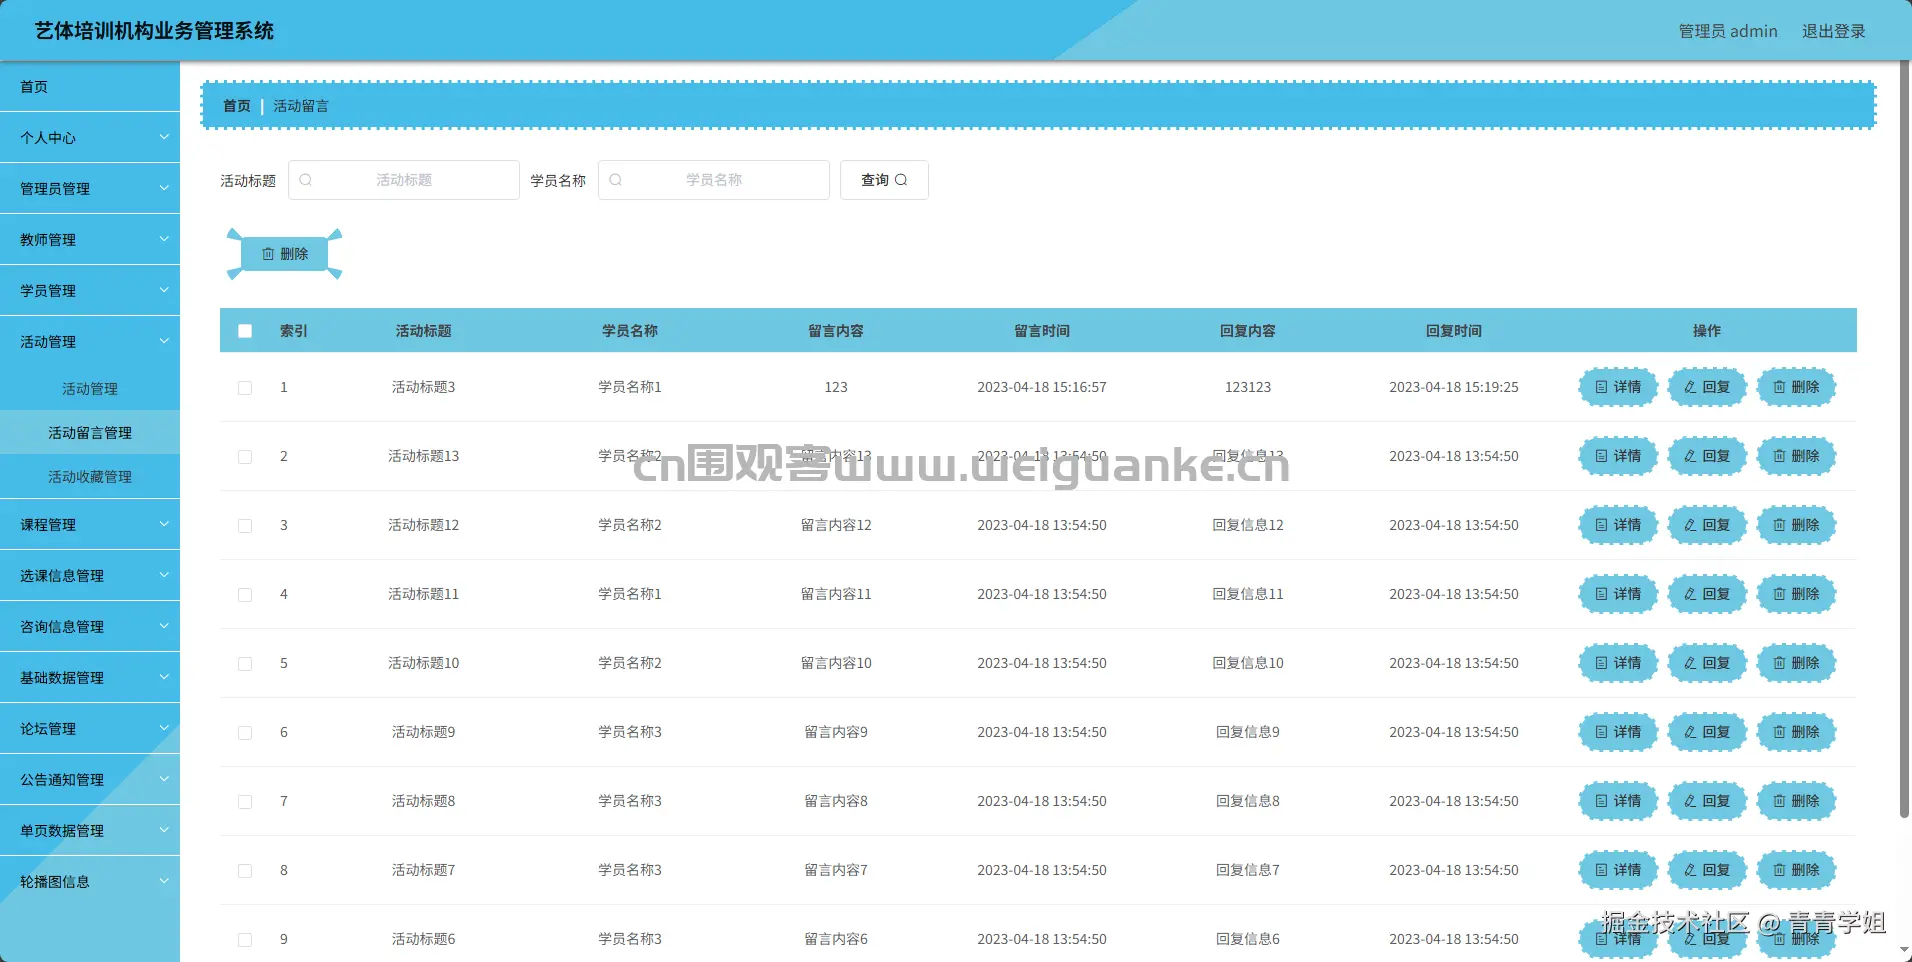Delete the 活动标题8 row

(x=1796, y=801)
